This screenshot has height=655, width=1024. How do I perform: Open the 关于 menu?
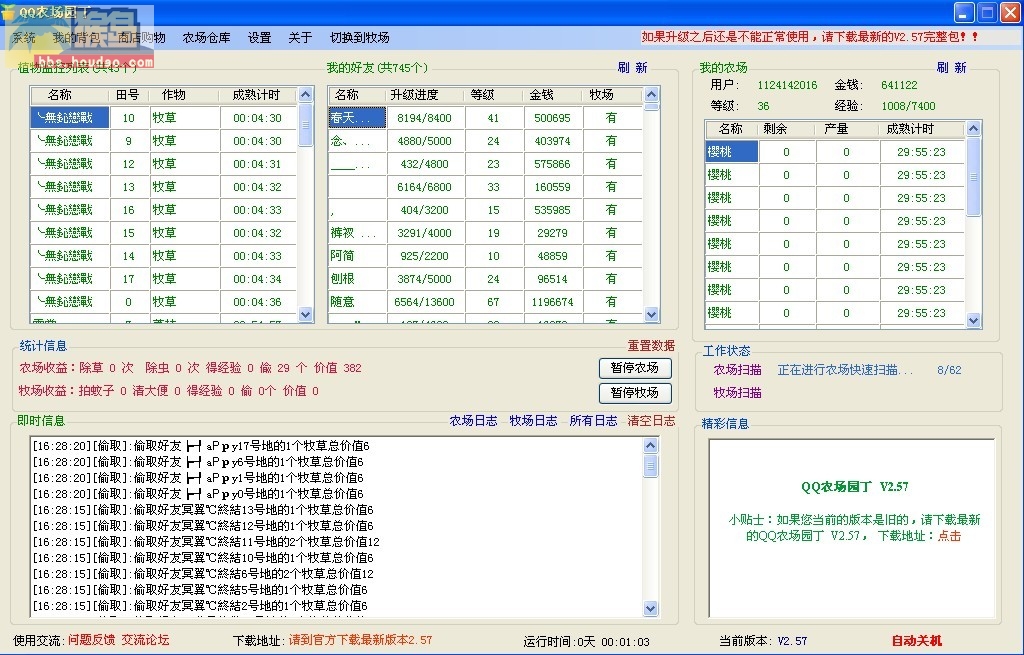300,38
